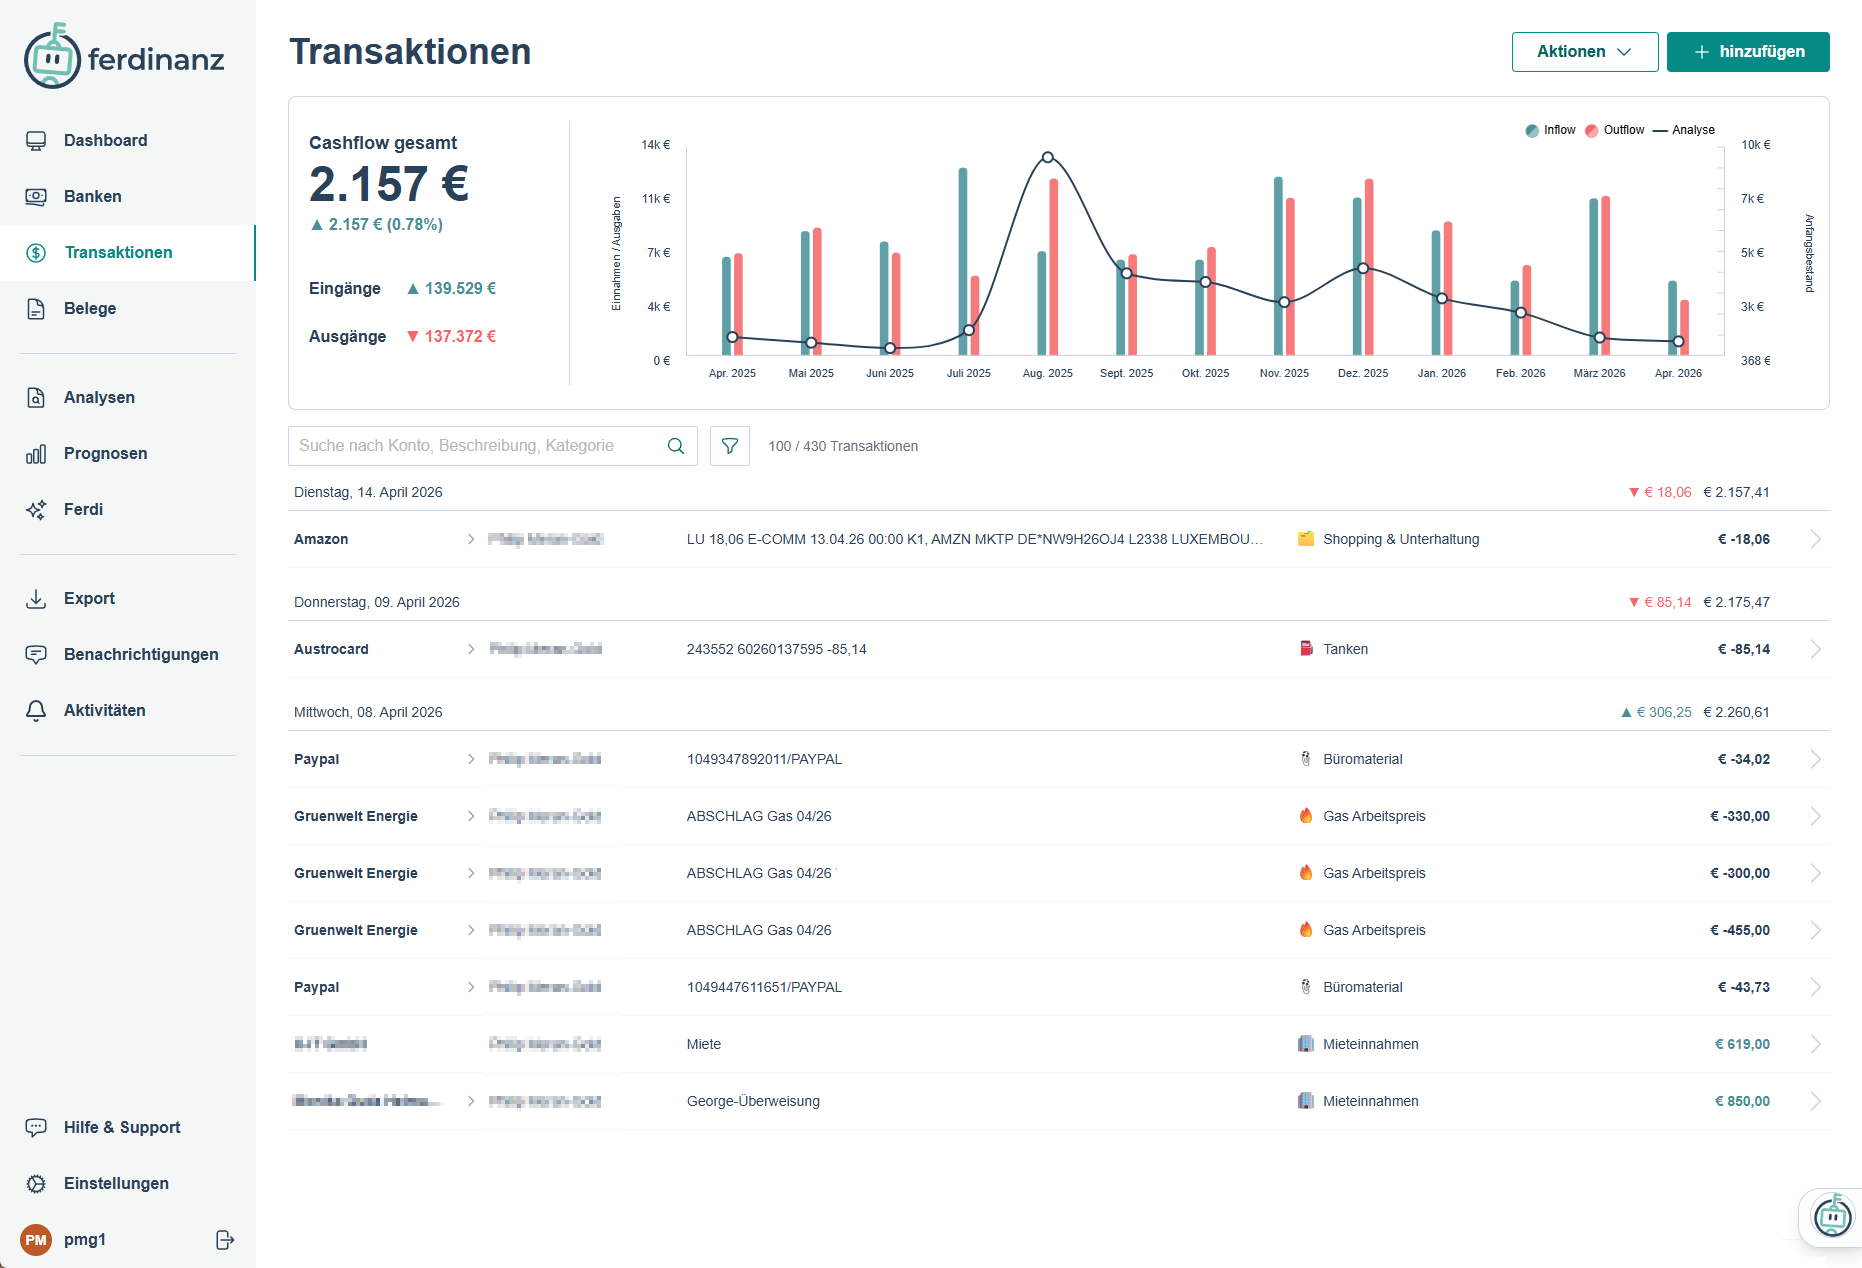
Task: Toggle Analyse line in chart legend
Action: pos(1684,130)
